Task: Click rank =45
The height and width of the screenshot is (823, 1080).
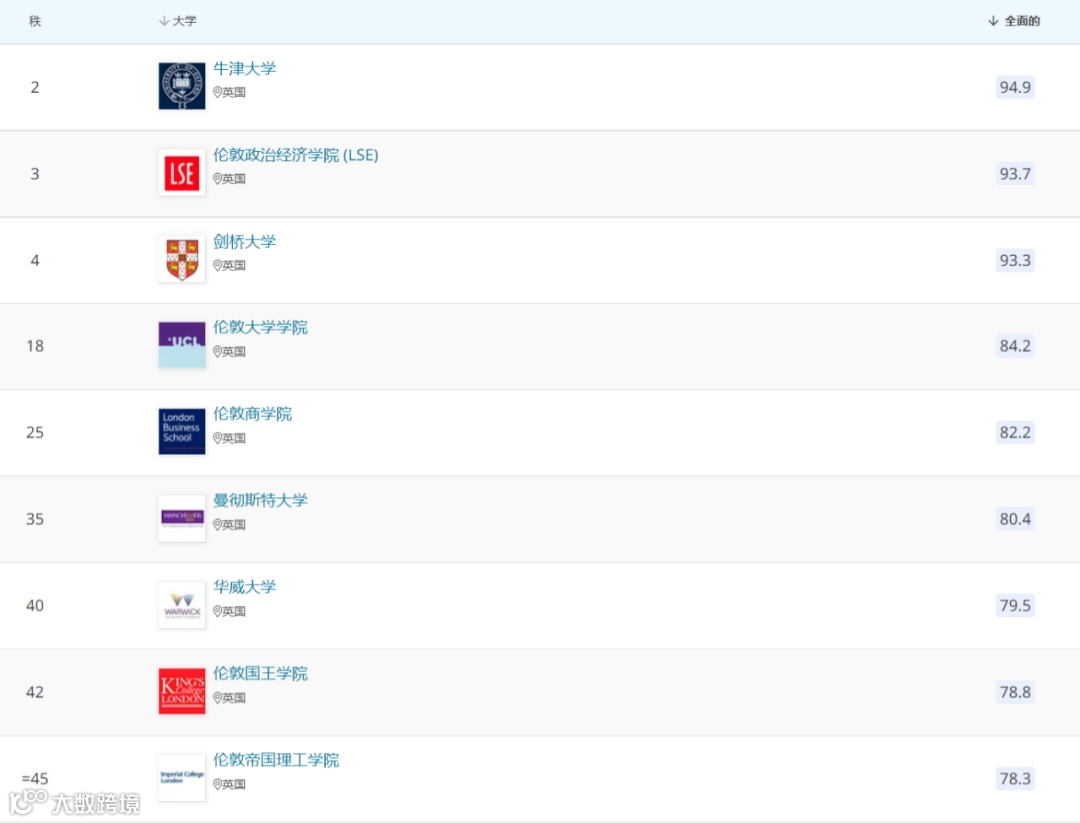Action: (x=35, y=779)
